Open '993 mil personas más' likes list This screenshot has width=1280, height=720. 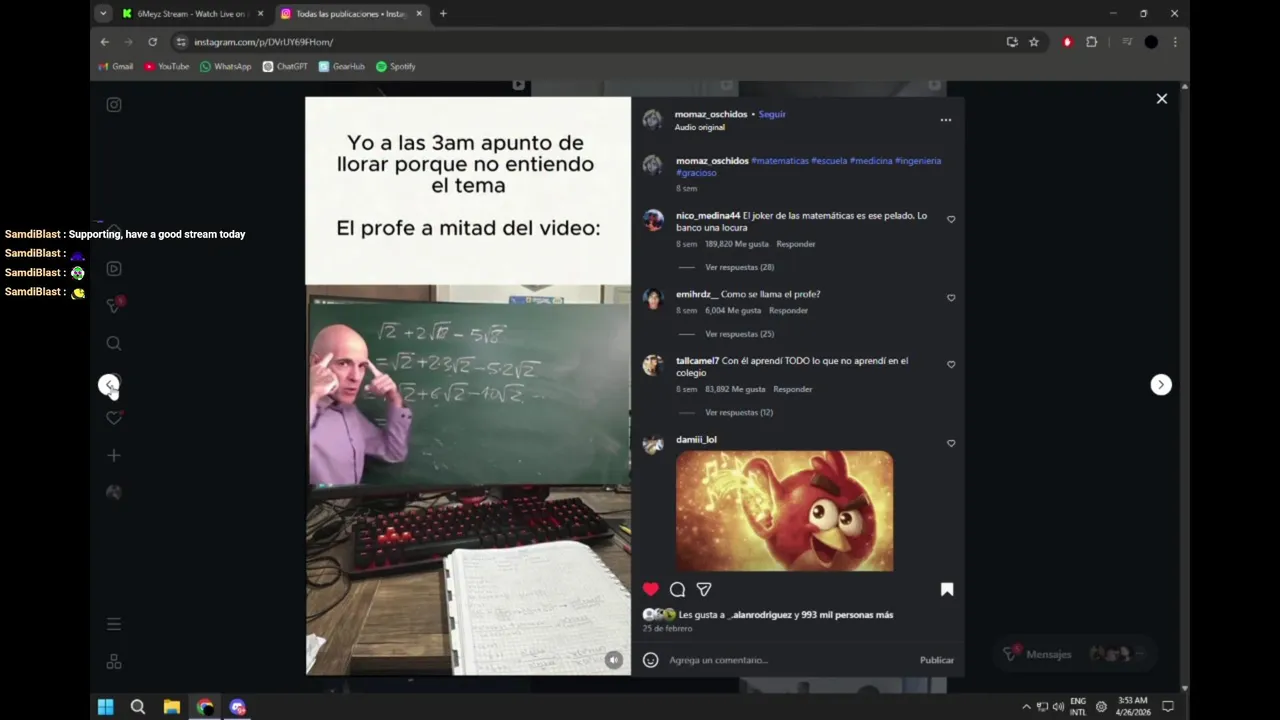[x=847, y=615]
